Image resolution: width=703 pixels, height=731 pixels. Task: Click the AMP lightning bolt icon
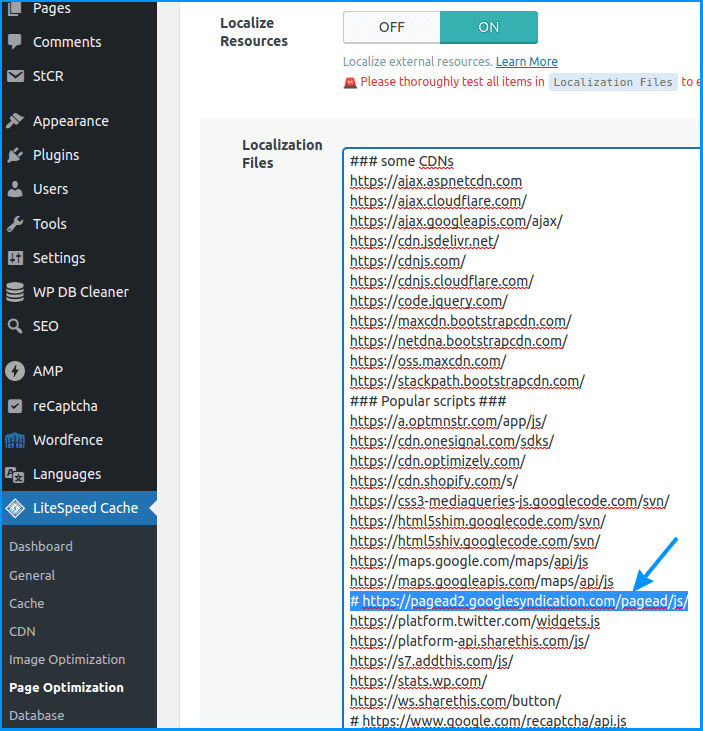(x=15, y=371)
